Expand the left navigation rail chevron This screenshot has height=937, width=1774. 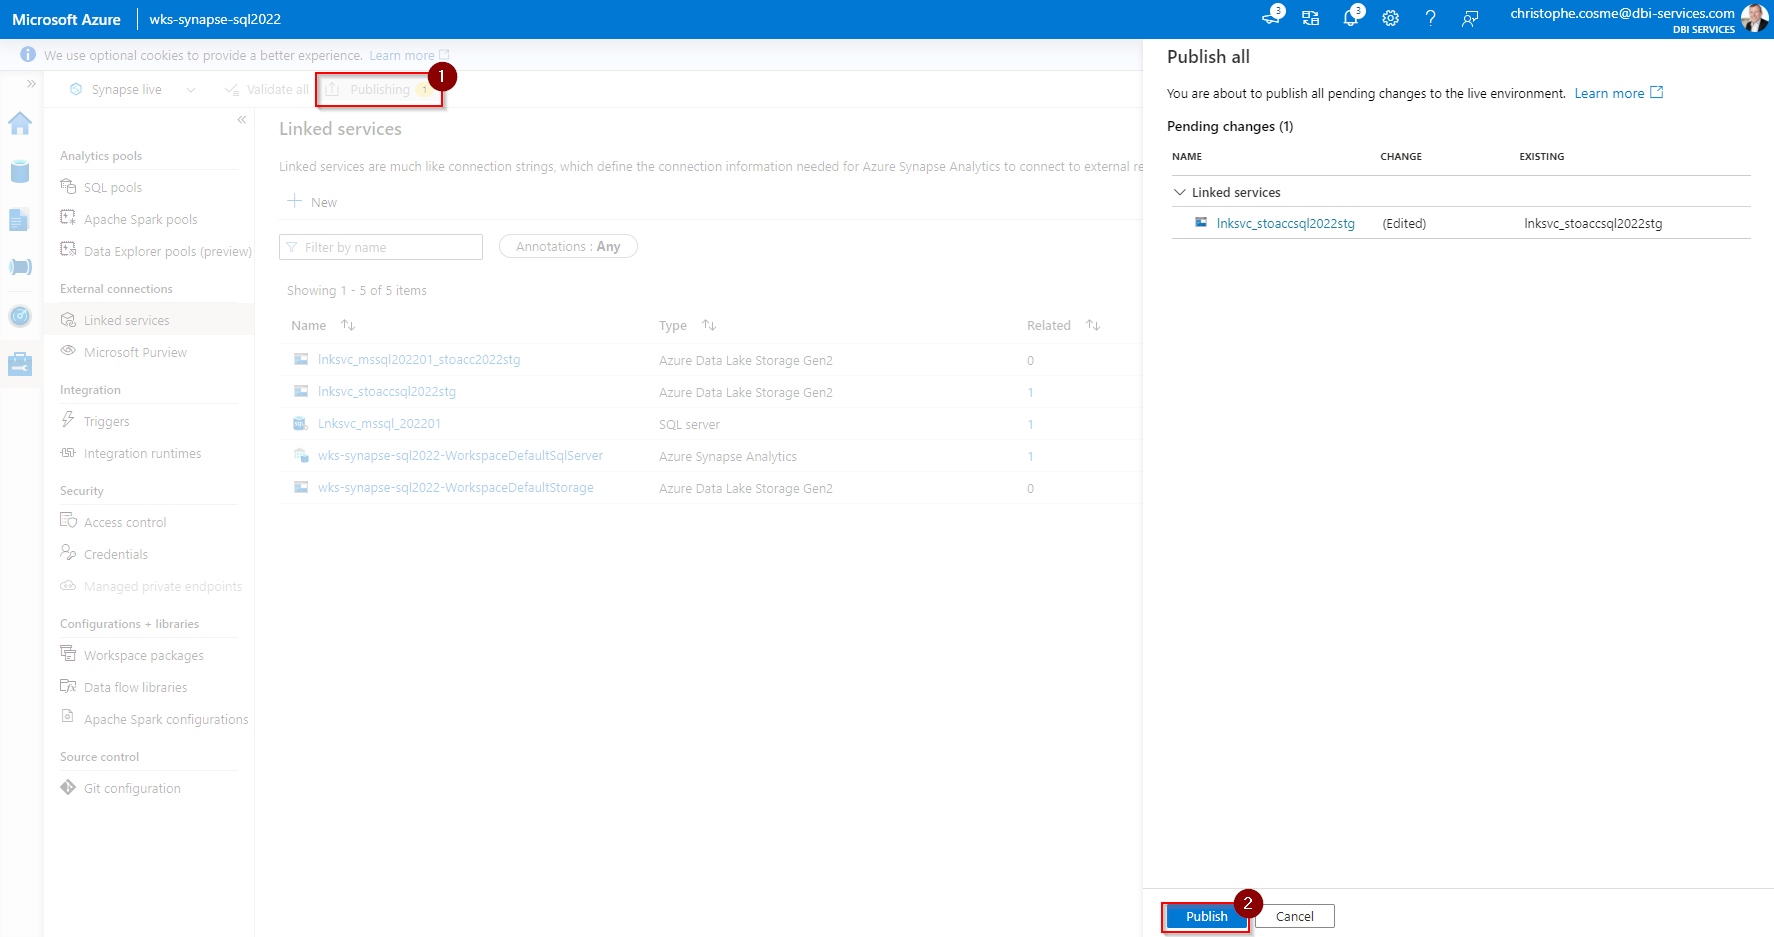pos(31,84)
